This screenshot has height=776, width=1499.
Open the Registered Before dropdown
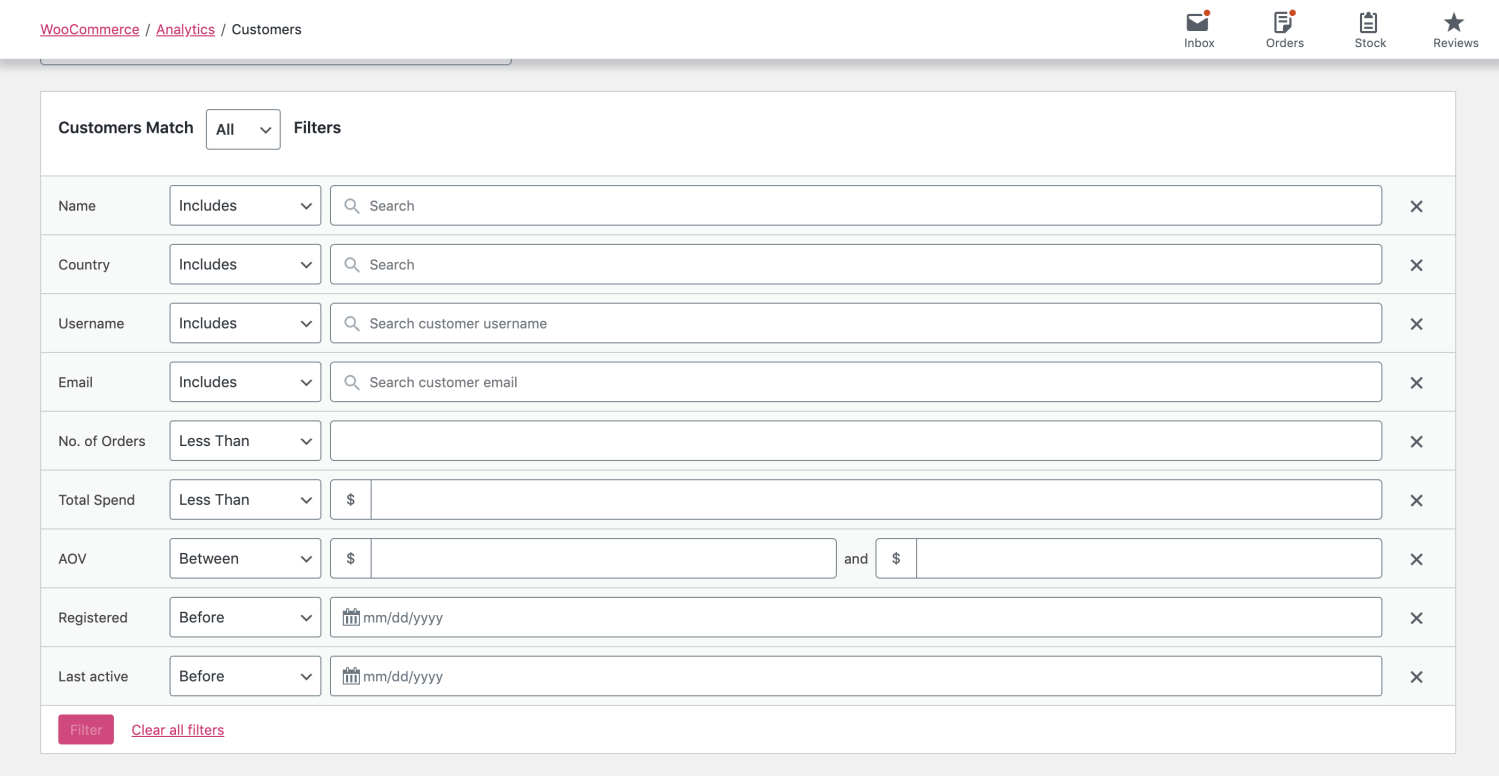pyautogui.click(x=245, y=618)
